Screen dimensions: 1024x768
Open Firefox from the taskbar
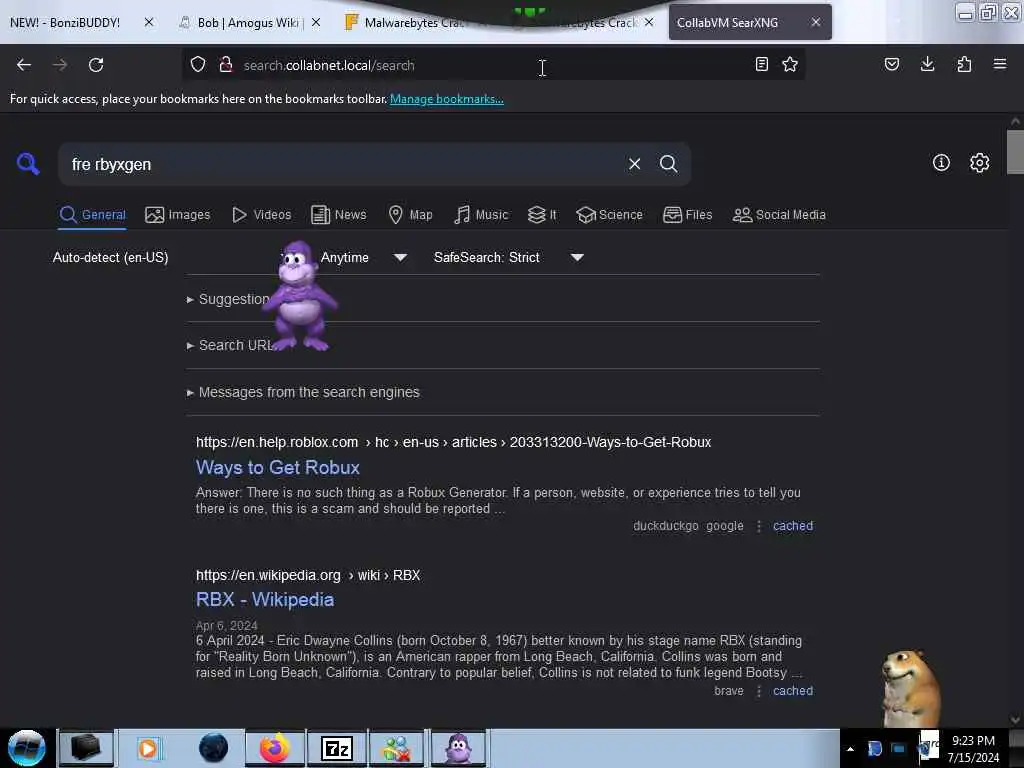point(275,748)
